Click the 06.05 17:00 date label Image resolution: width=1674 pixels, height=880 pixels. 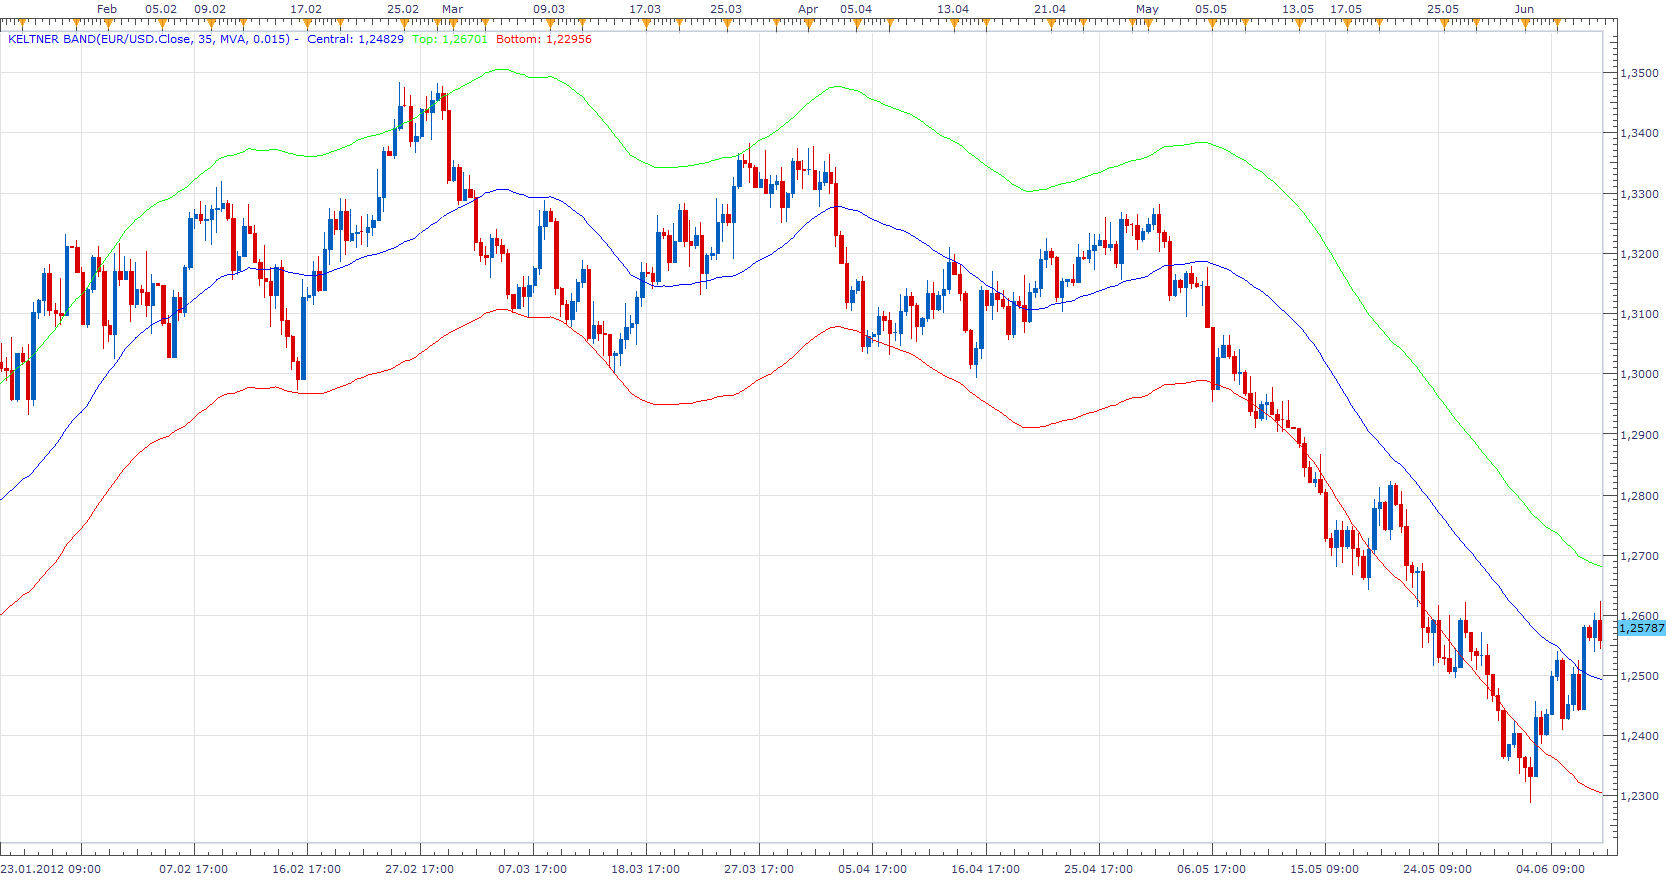coord(1212,869)
